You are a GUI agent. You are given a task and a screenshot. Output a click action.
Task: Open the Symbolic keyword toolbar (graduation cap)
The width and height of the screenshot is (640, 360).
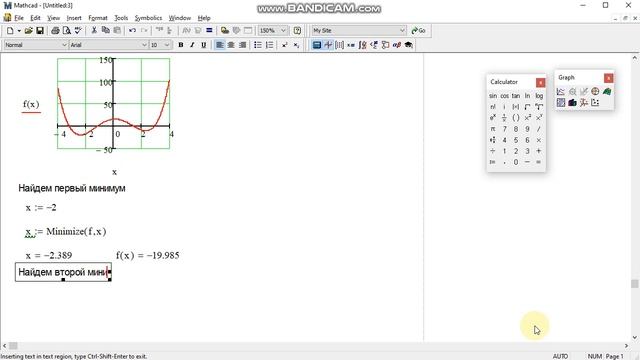408,45
